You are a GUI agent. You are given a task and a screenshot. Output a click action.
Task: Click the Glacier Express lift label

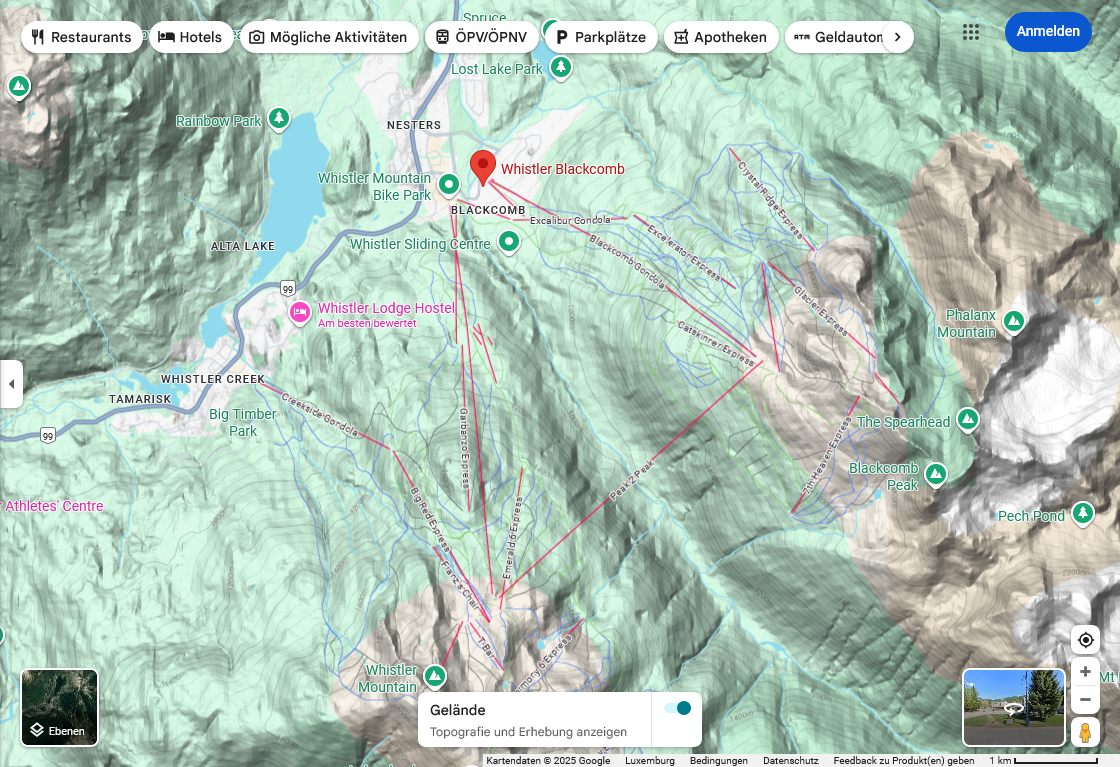[x=820, y=311]
